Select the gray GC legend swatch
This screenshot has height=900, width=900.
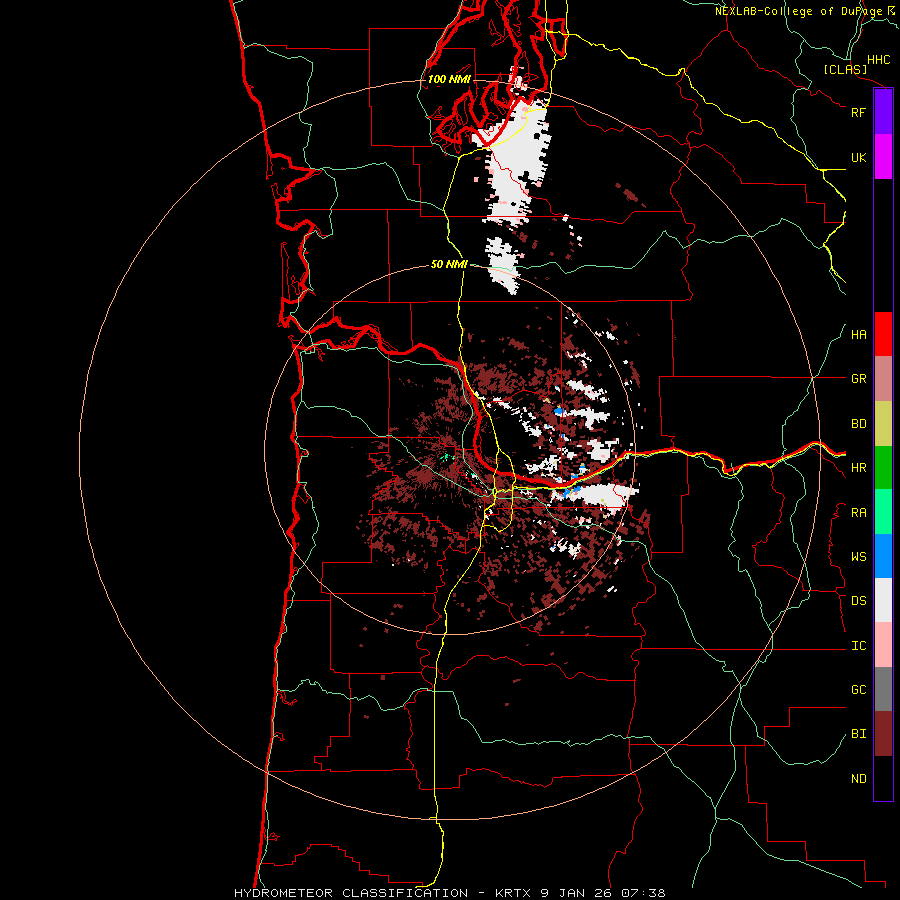(883, 689)
